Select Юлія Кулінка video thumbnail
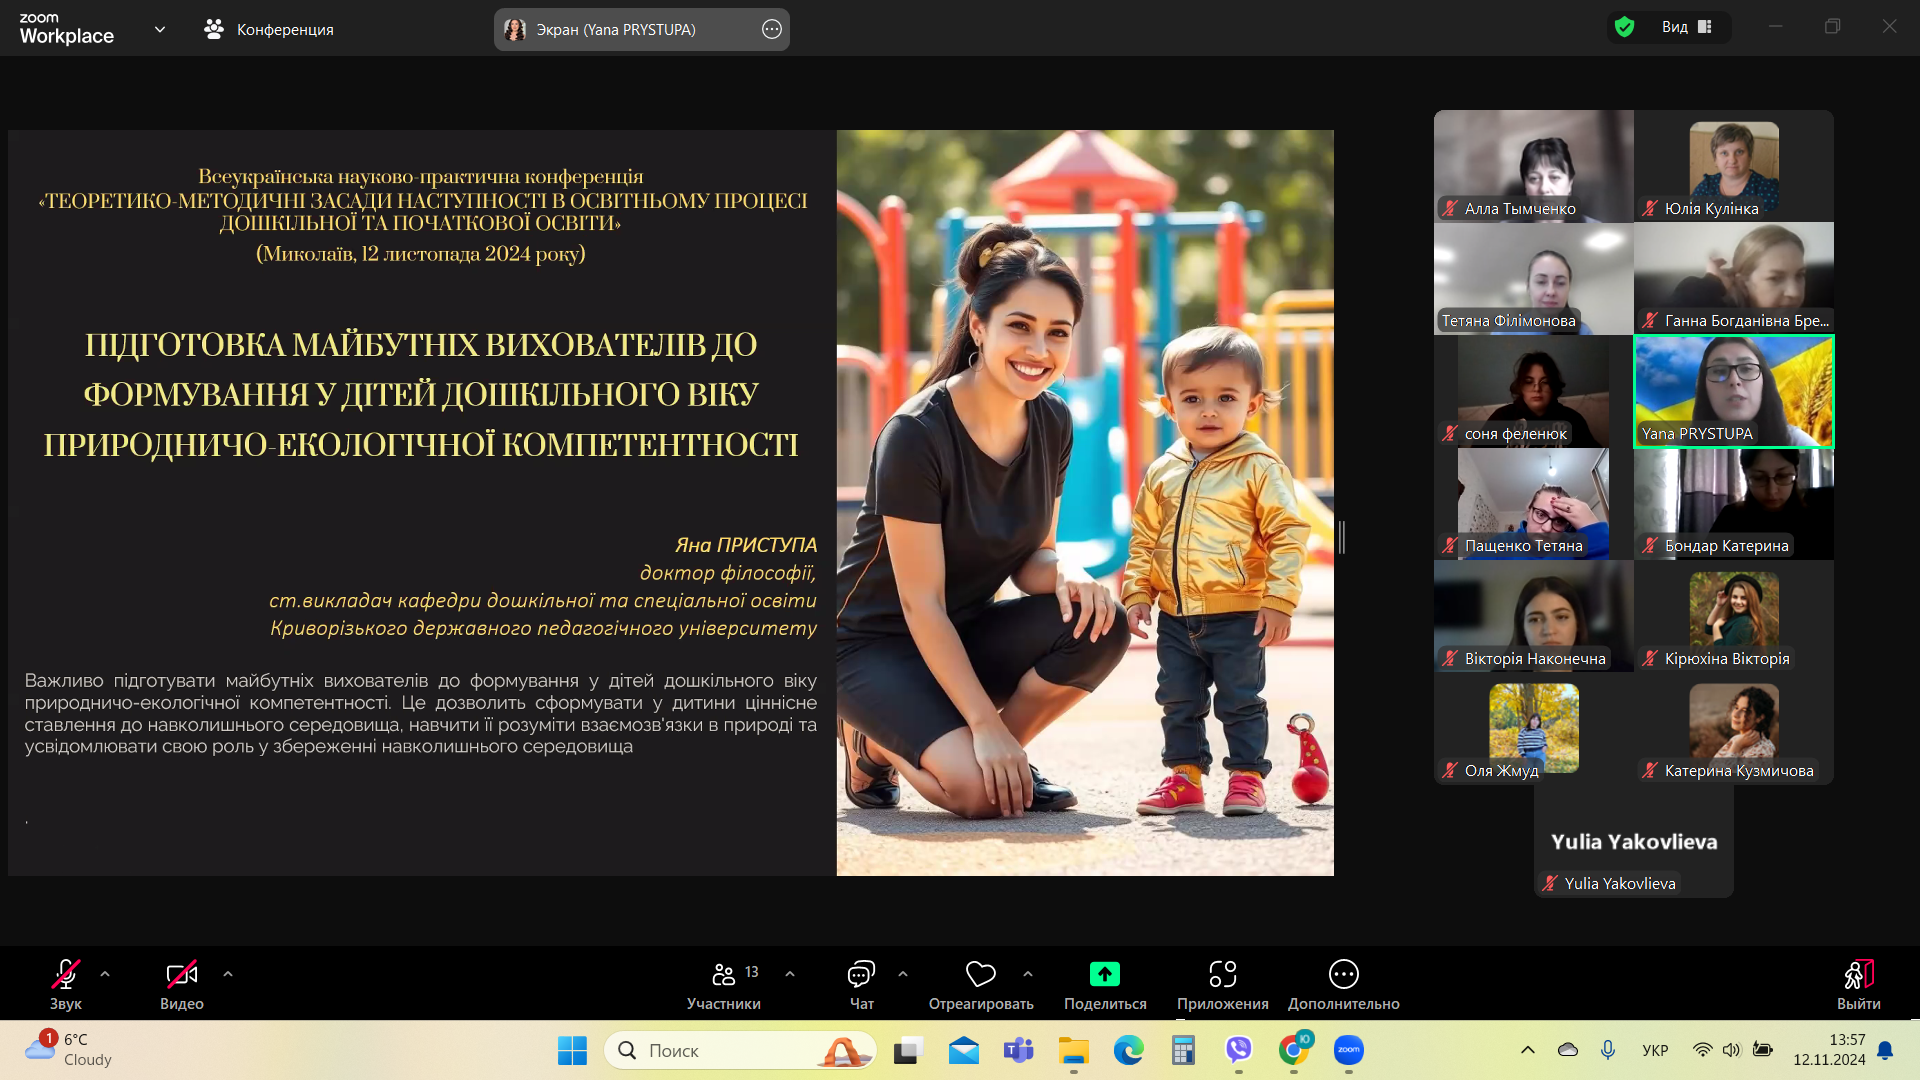1920x1080 pixels. (1734, 166)
